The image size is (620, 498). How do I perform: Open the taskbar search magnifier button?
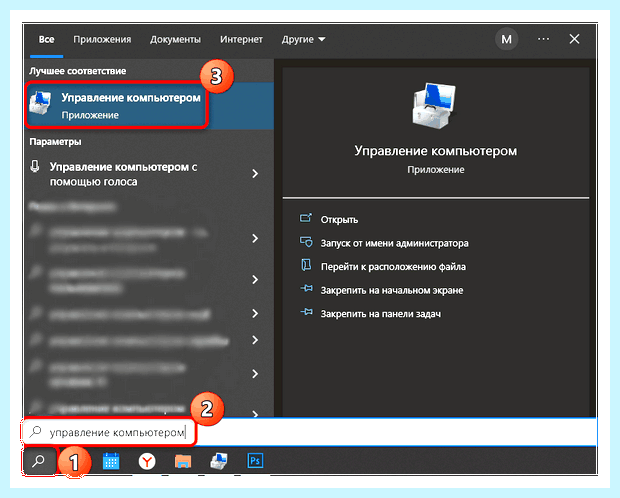tap(39, 461)
